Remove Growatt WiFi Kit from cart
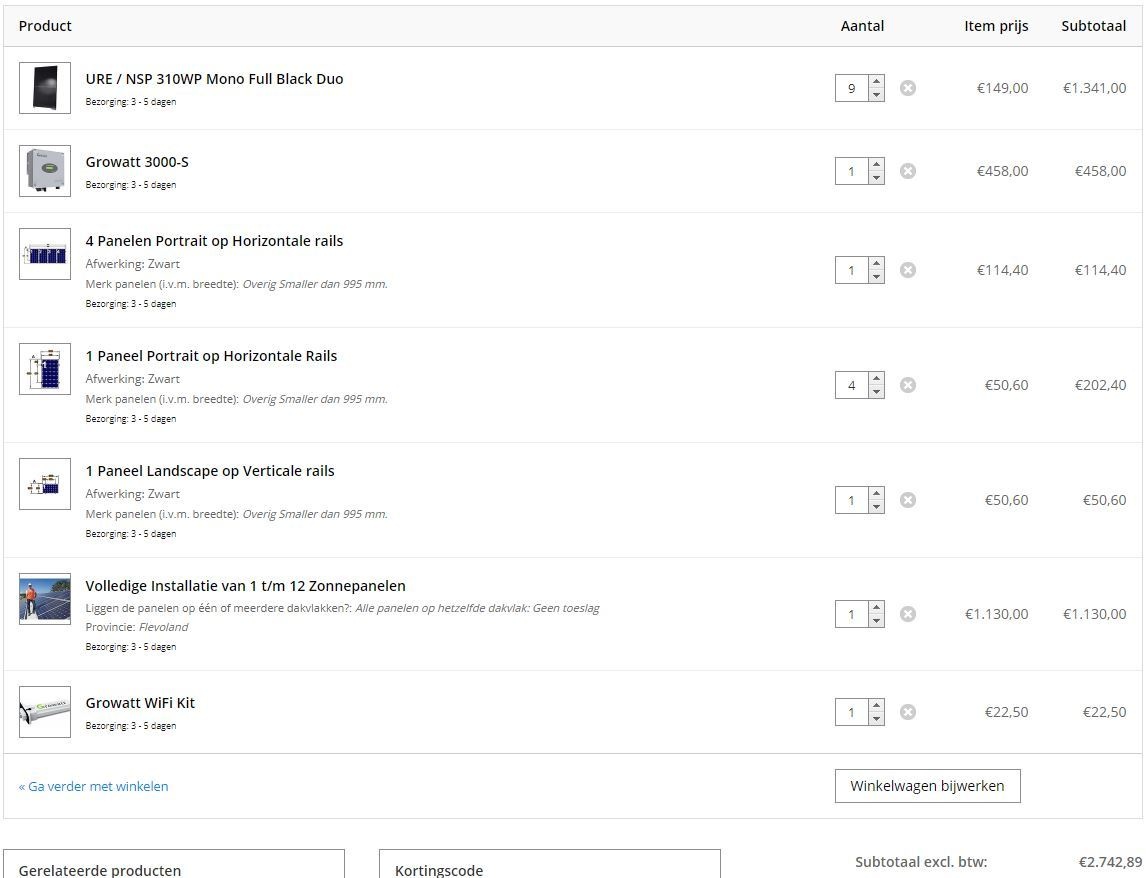The image size is (1146, 878). [x=907, y=712]
